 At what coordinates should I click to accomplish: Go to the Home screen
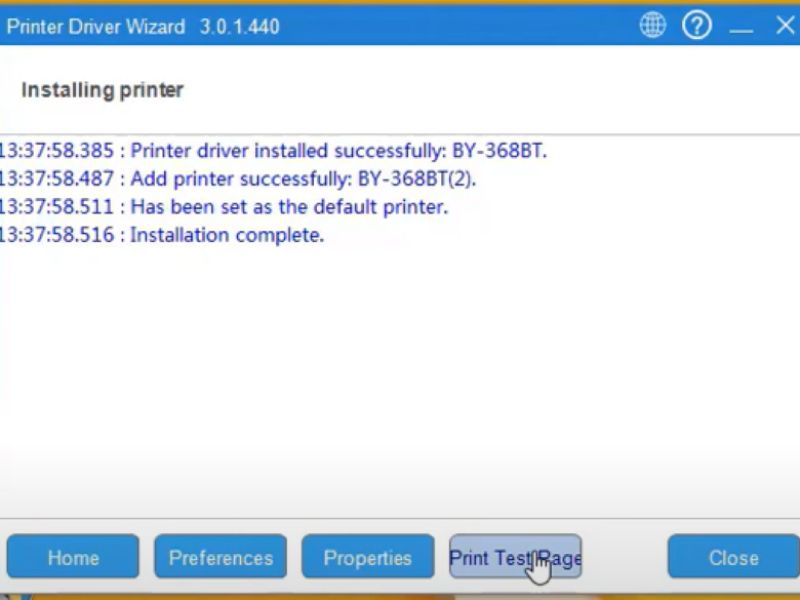point(73,557)
